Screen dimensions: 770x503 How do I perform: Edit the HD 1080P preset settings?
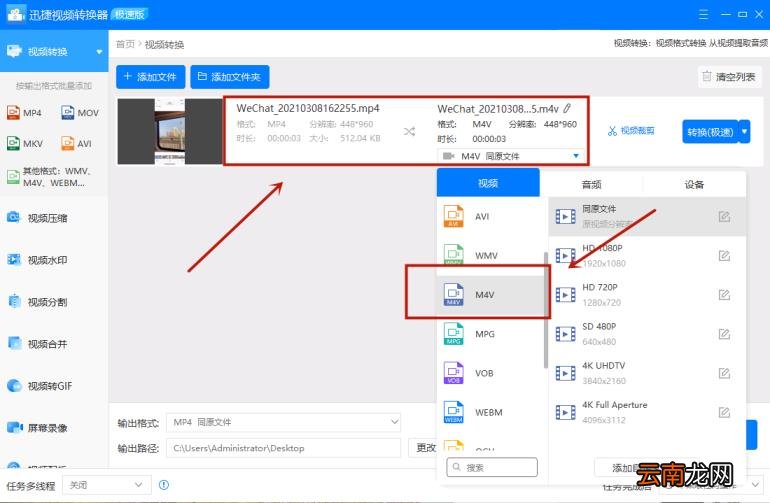click(724, 255)
